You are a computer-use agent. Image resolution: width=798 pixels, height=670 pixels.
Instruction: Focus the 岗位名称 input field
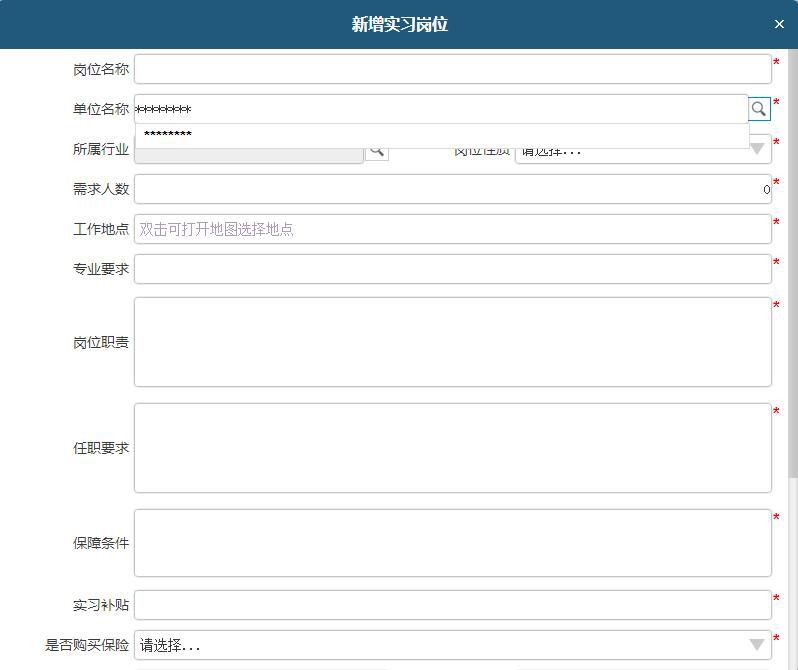tap(452, 69)
